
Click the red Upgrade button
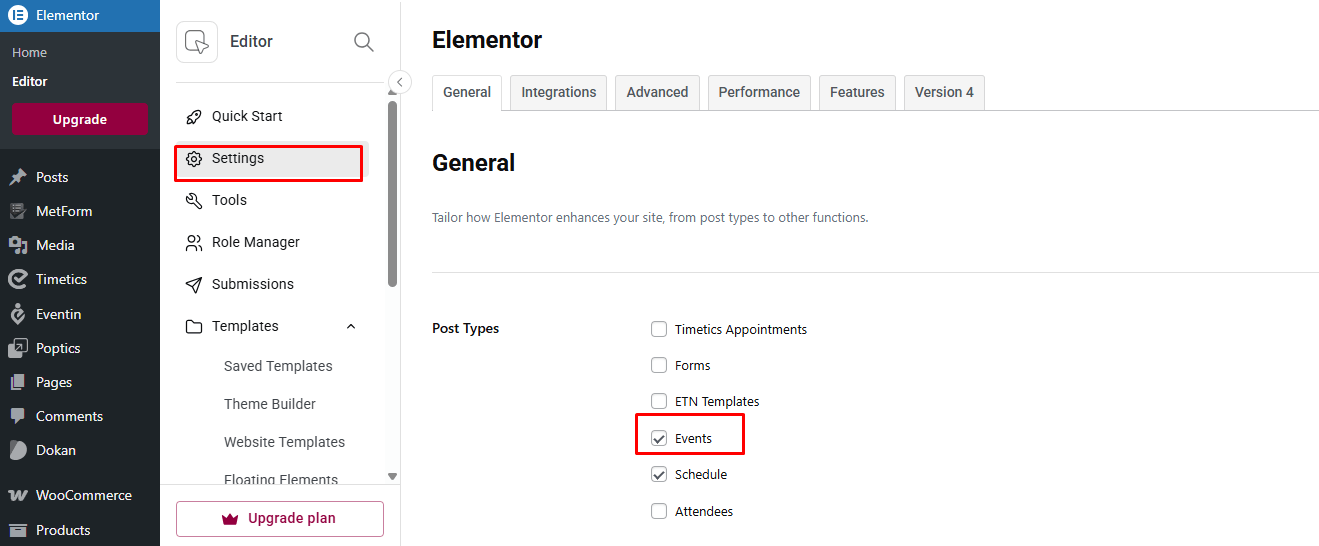pyautogui.click(x=79, y=120)
